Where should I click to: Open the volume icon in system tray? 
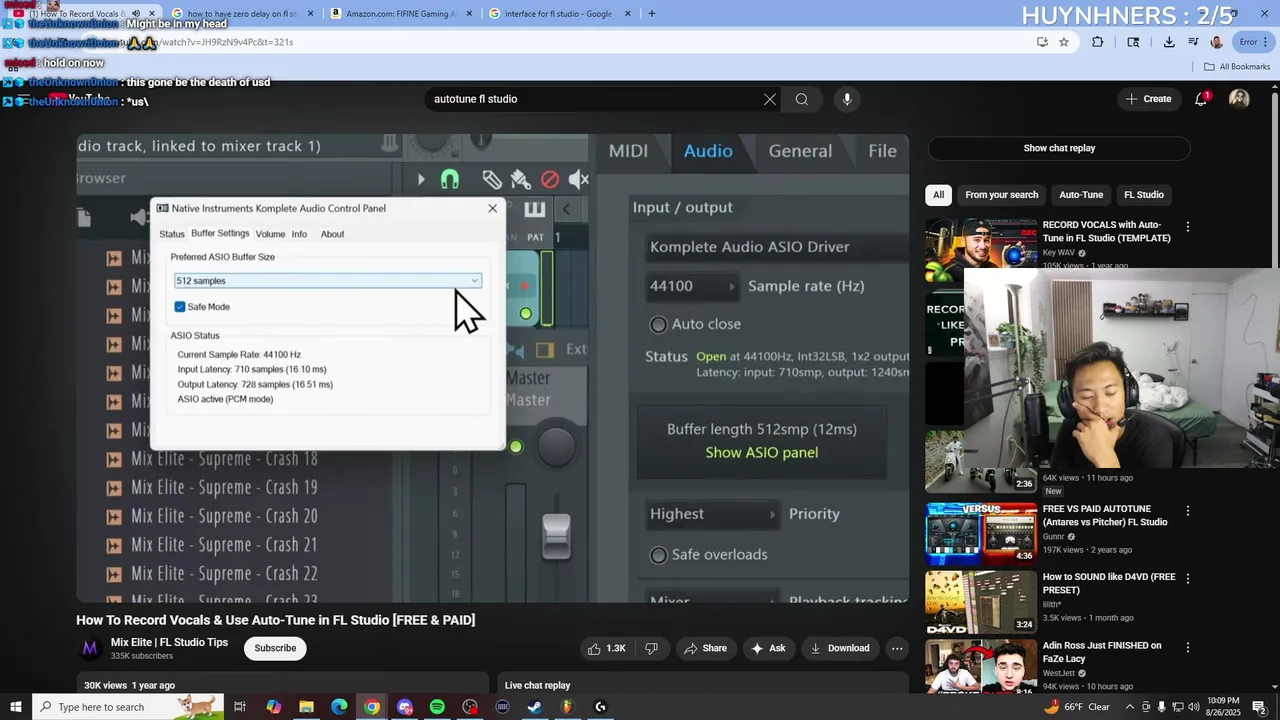(x=1193, y=707)
